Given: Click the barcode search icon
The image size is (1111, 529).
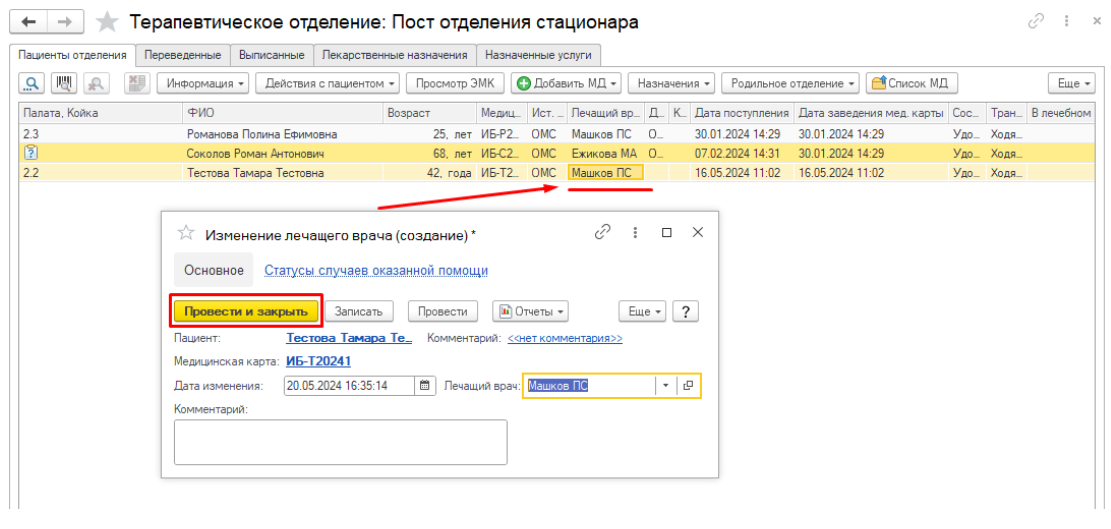Looking at the screenshot, I should (65, 84).
